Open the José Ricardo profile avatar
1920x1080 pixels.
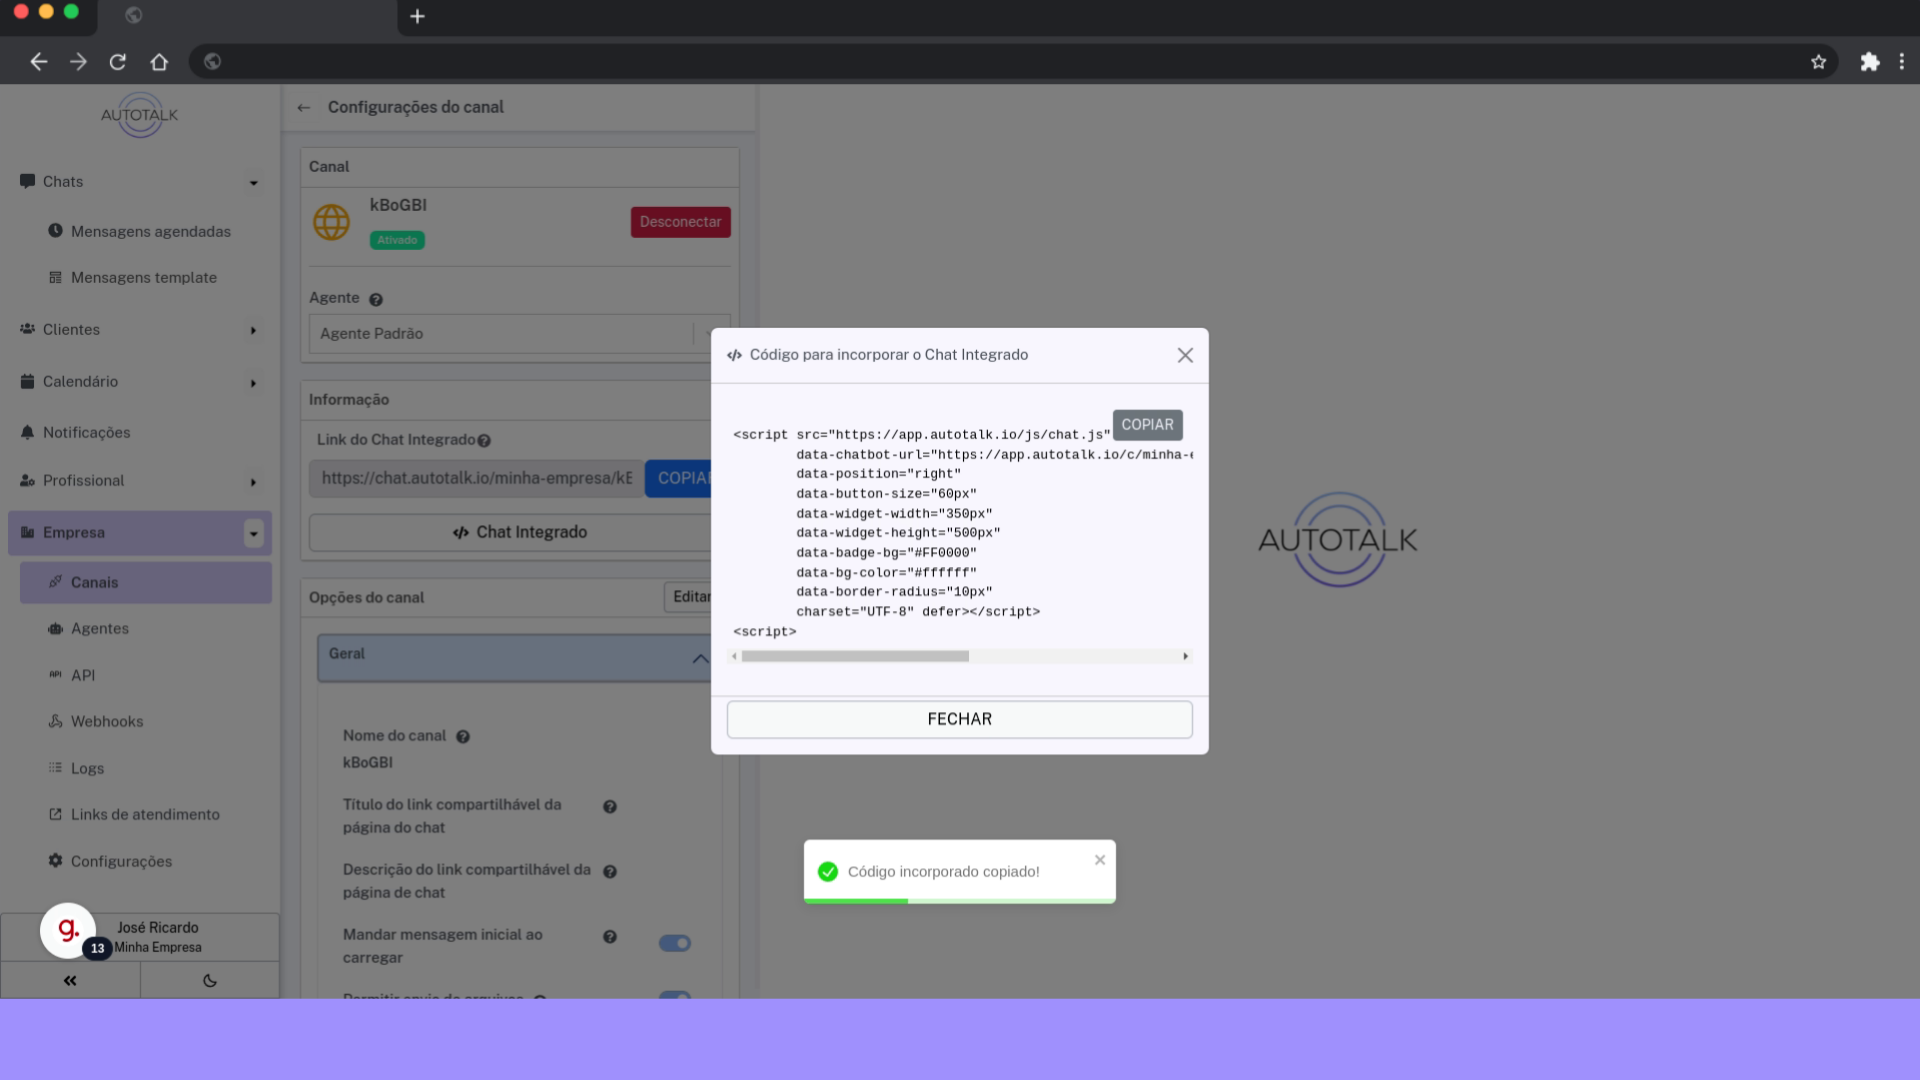[68, 930]
